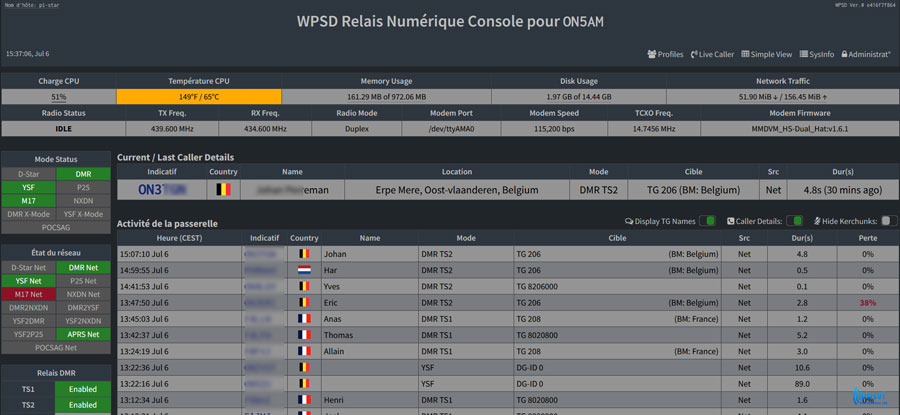Click the network traffic value cell
Image resolution: width=900 pixels, height=415 pixels.
783,96
